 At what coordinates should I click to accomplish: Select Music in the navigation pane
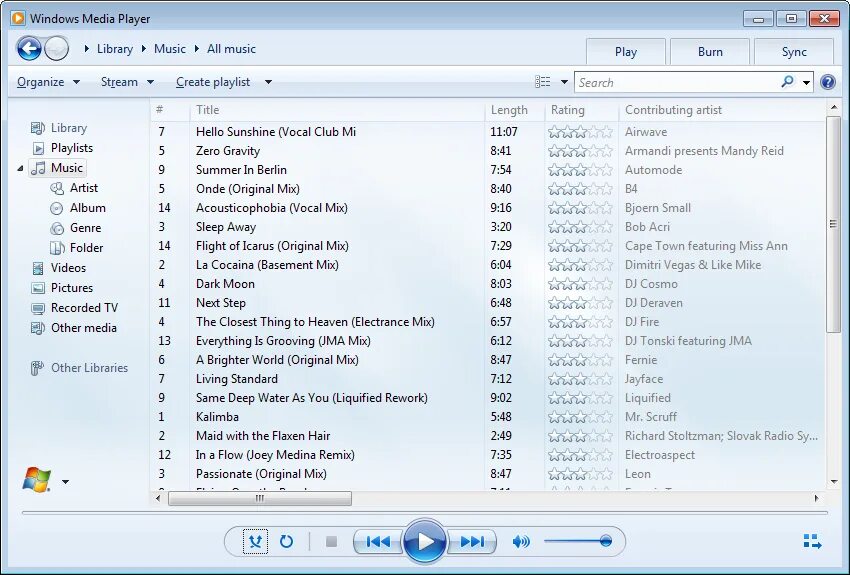[57, 168]
